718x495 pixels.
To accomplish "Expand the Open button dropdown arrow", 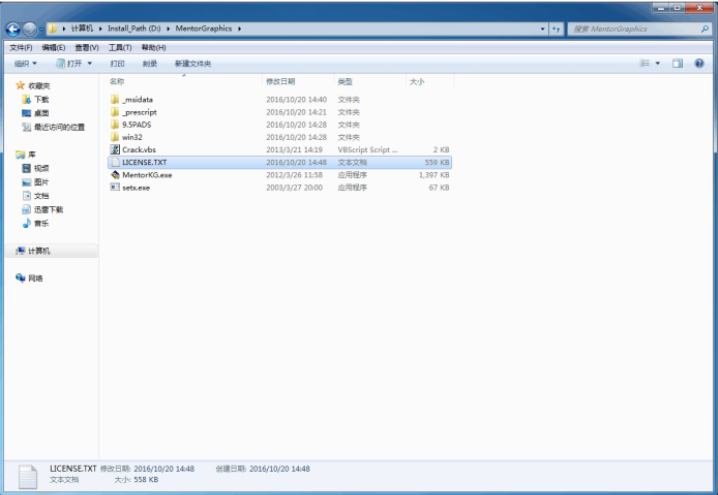I will (90, 63).
